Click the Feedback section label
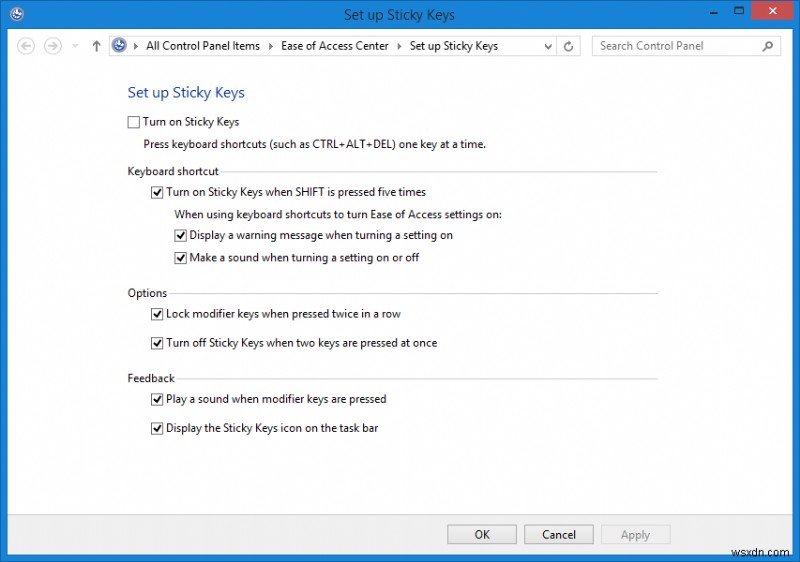The height and width of the screenshot is (562, 800). (151, 378)
